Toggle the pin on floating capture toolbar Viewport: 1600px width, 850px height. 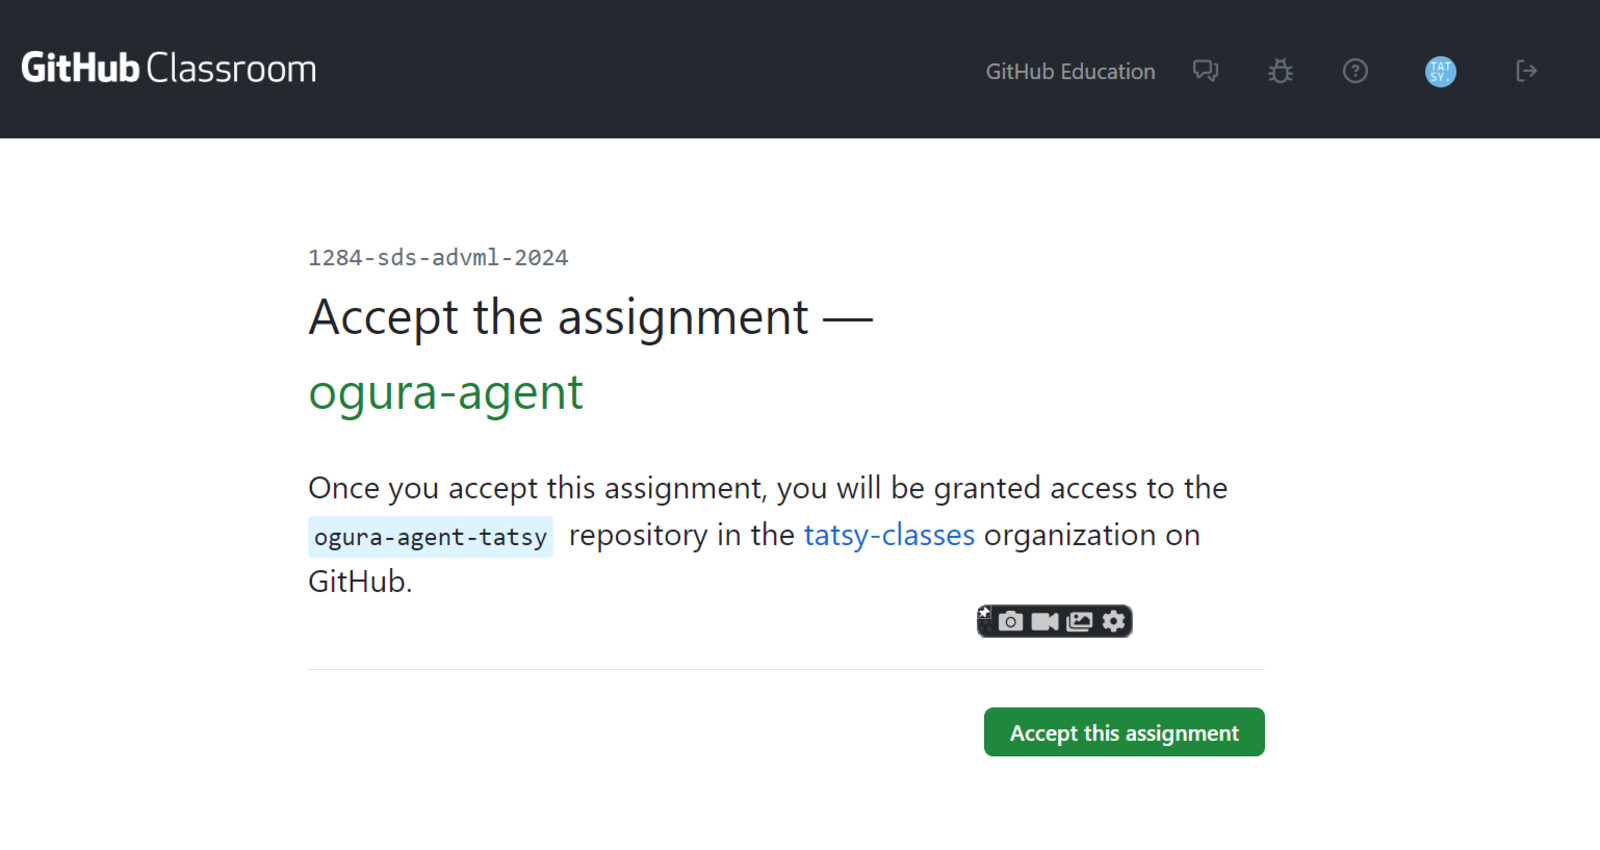(984, 613)
